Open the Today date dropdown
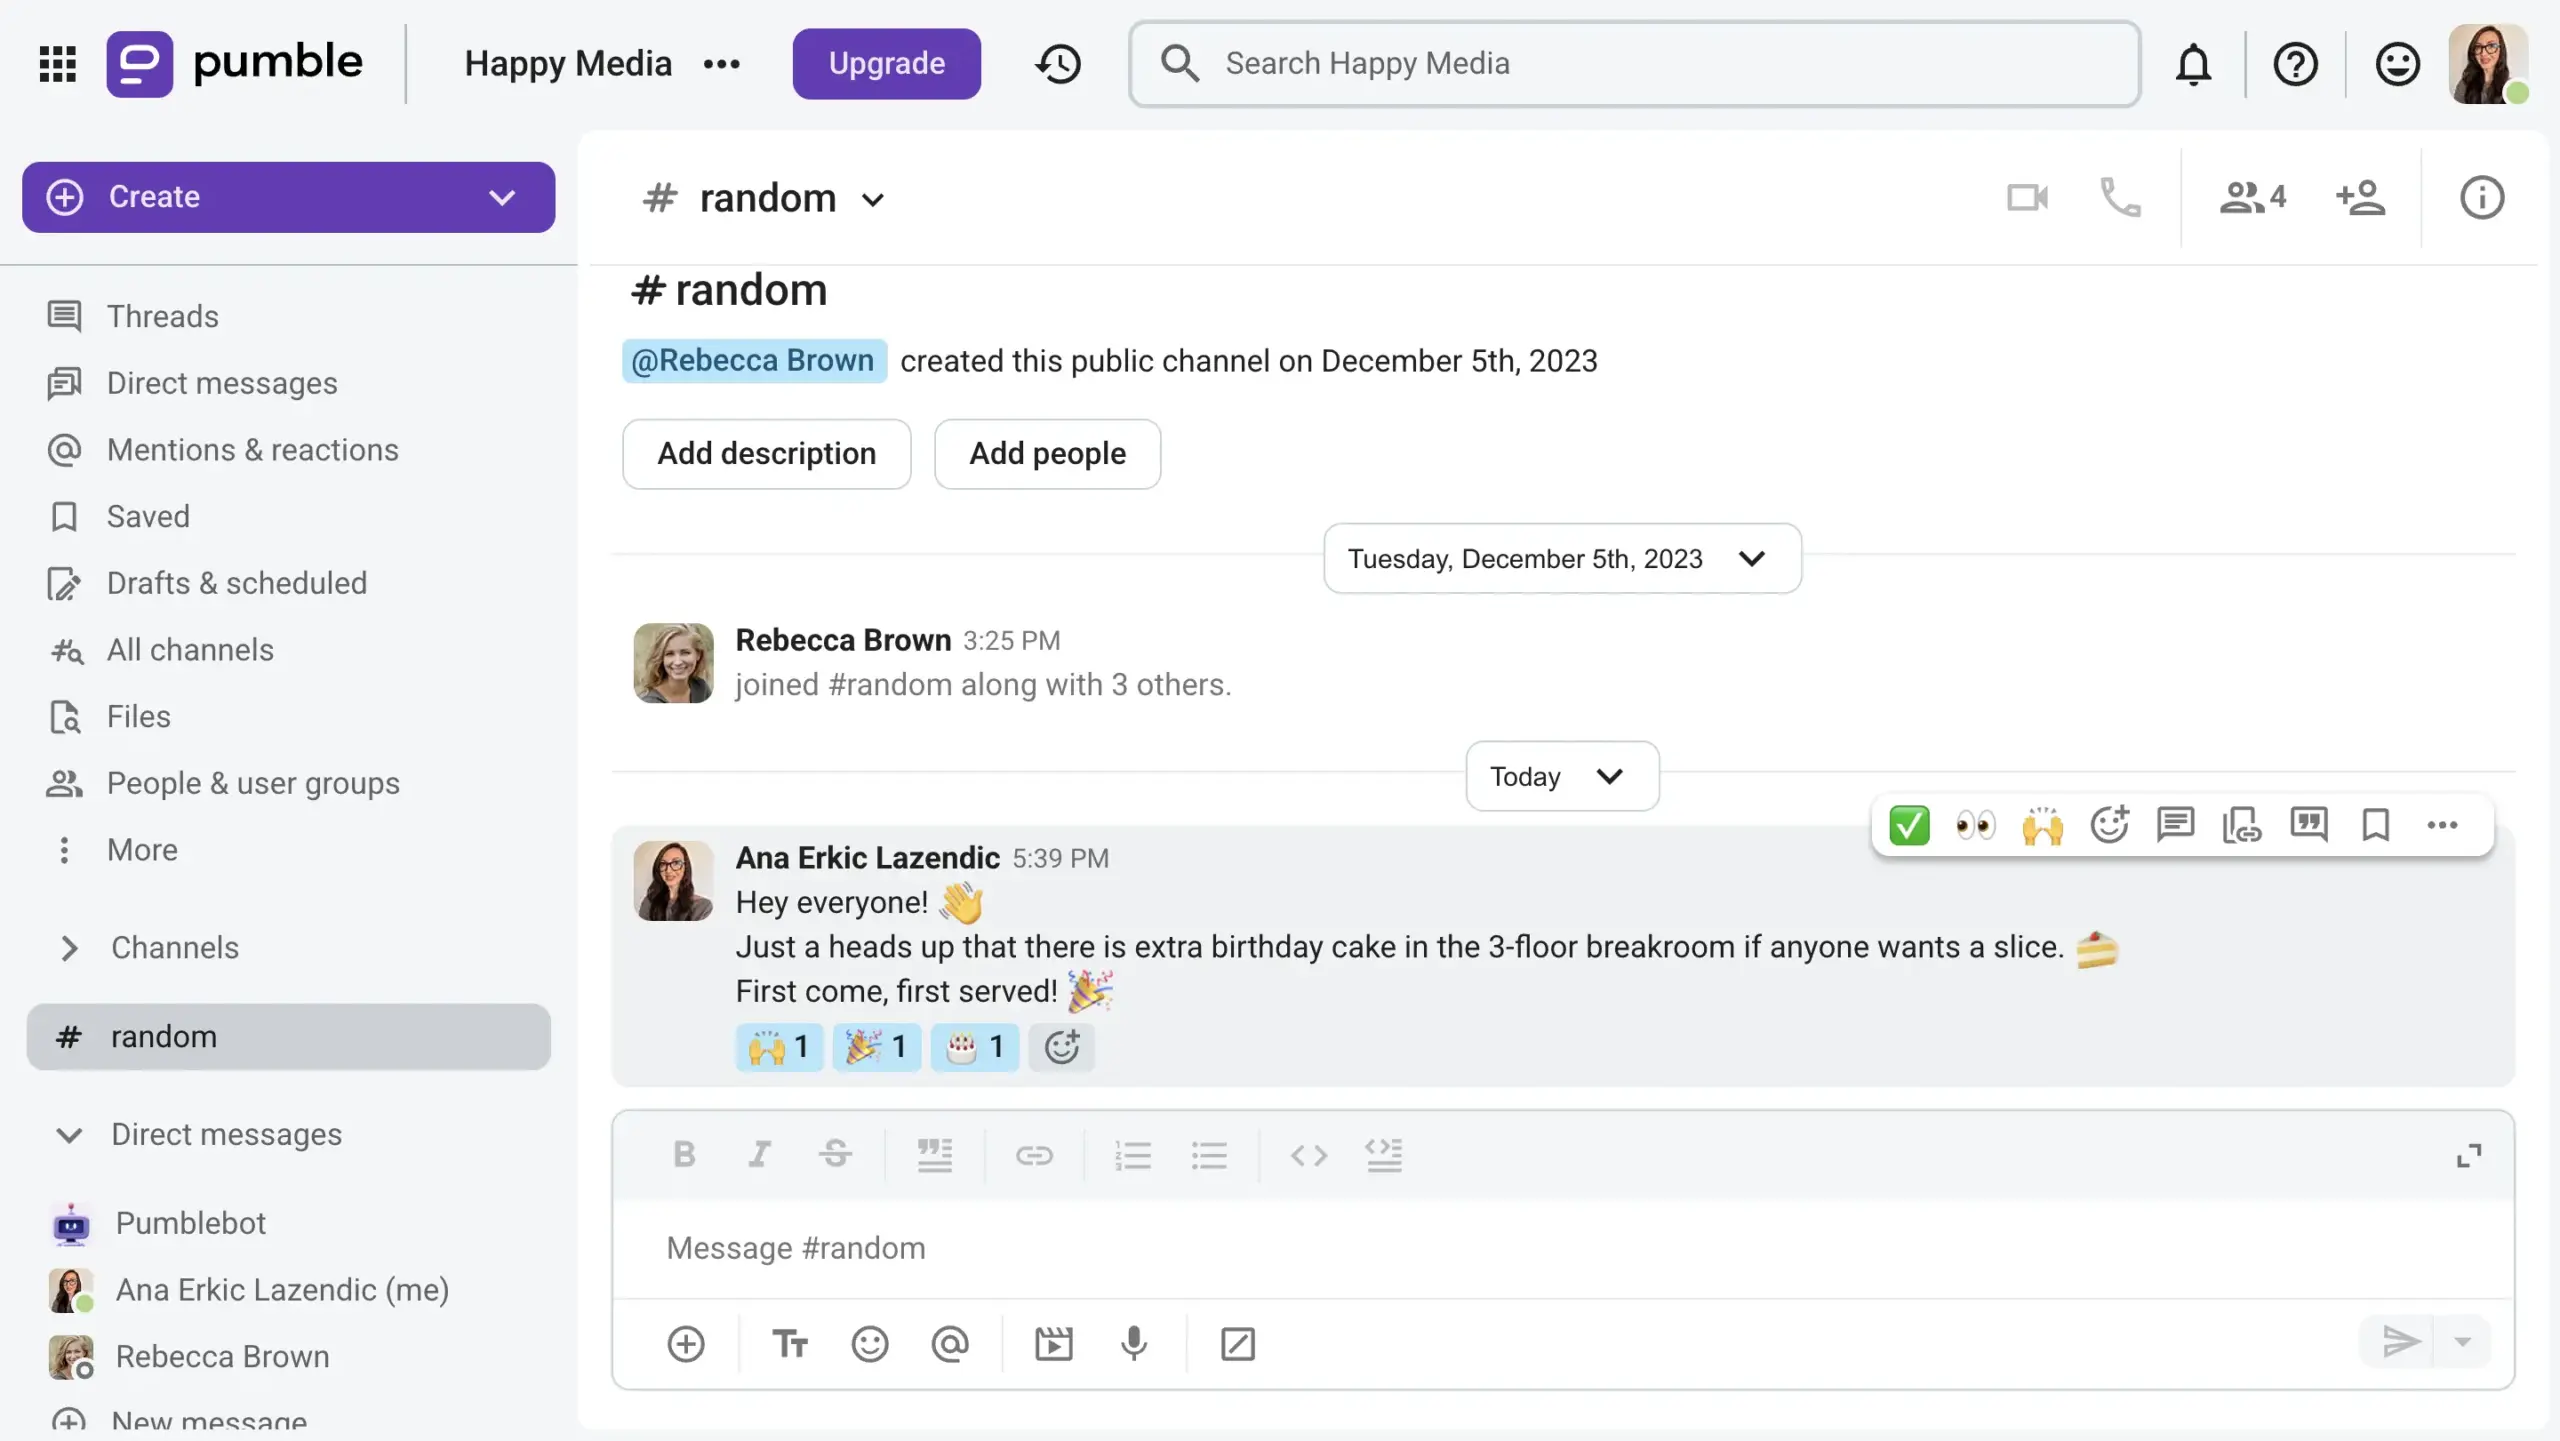 click(1562, 776)
